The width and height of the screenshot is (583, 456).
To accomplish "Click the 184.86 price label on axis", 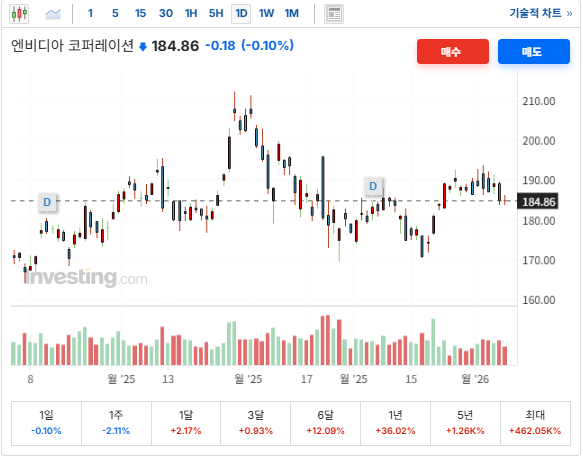I will tap(538, 202).
